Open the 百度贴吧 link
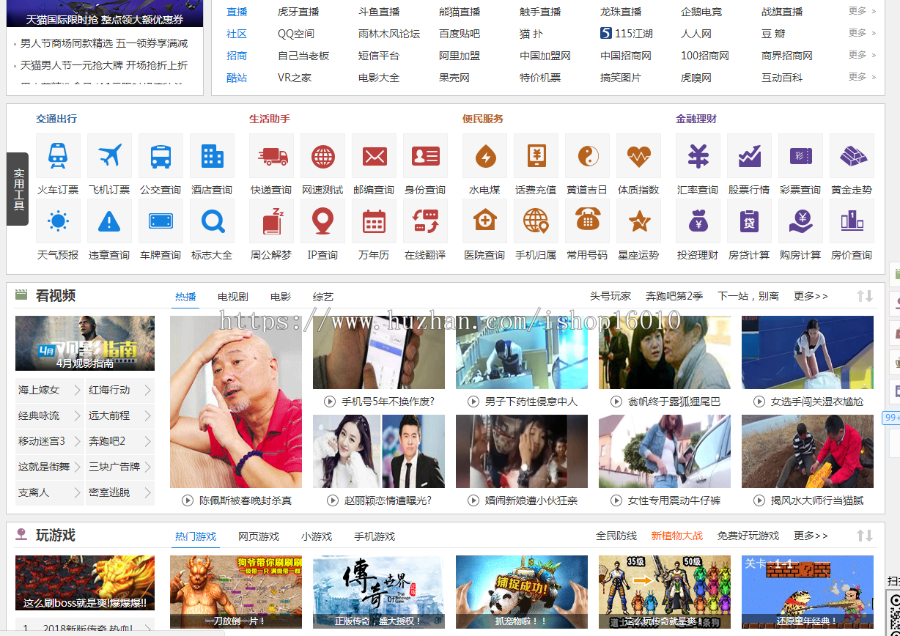 [x=459, y=33]
